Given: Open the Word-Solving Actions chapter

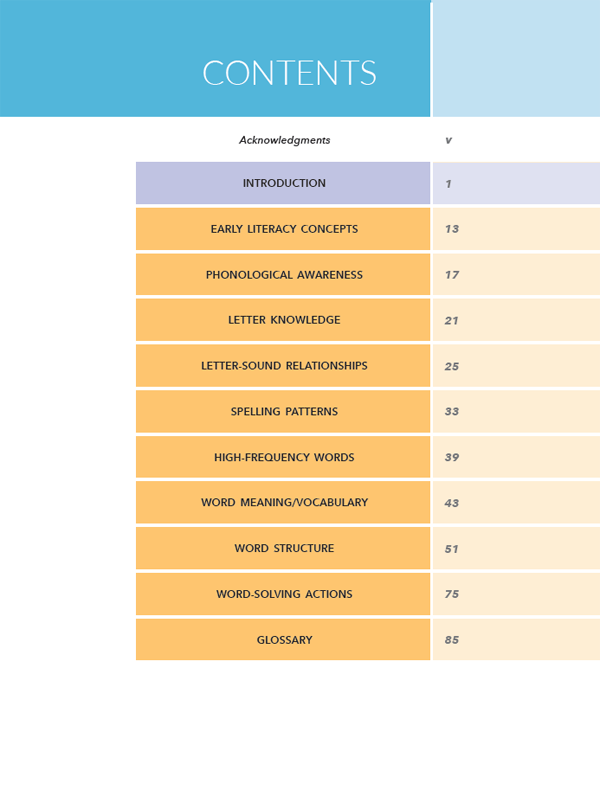Looking at the screenshot, I should (284, 594).
